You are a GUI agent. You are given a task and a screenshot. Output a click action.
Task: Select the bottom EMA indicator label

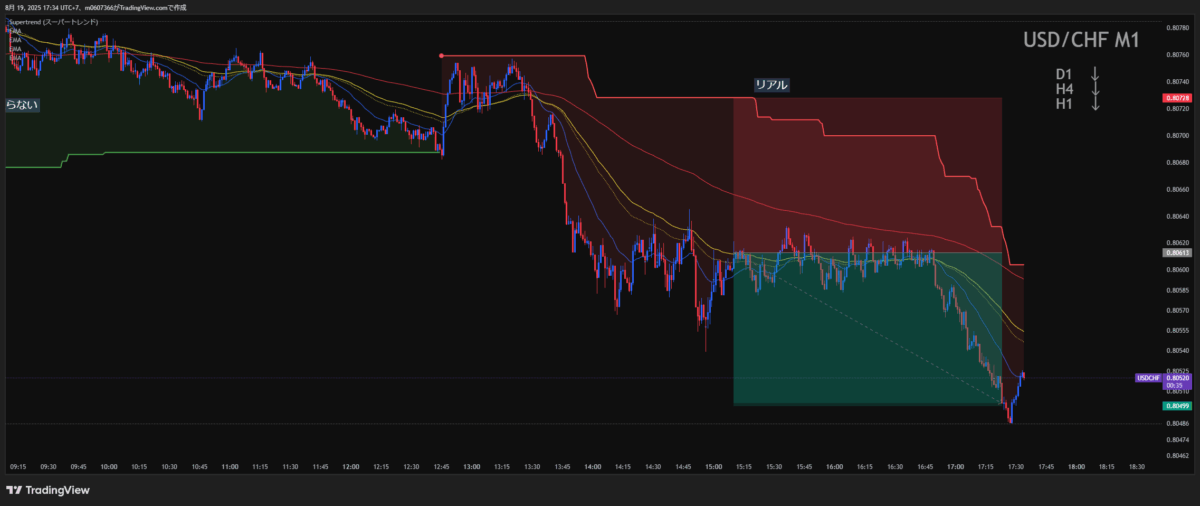click(15, 58)
